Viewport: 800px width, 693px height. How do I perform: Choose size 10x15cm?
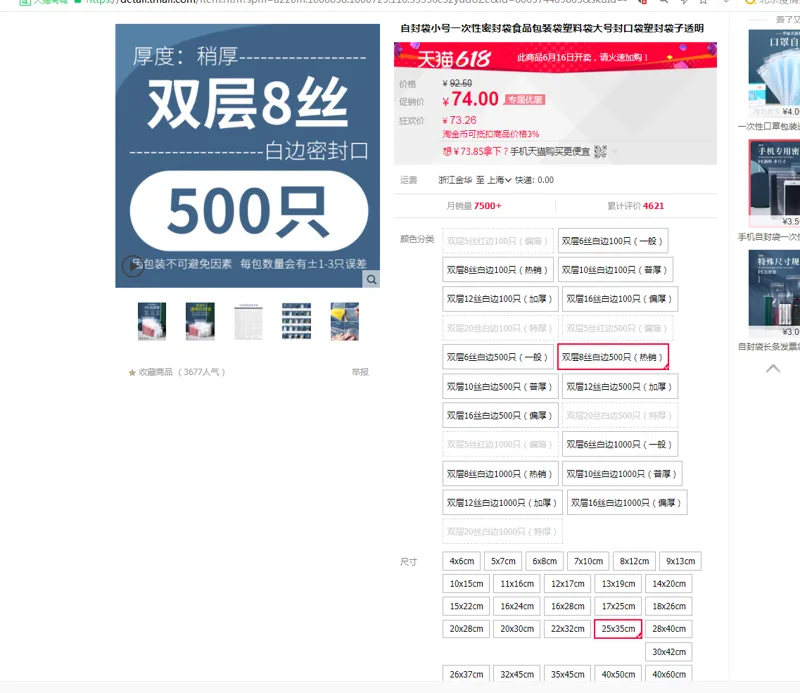(466, 584)
